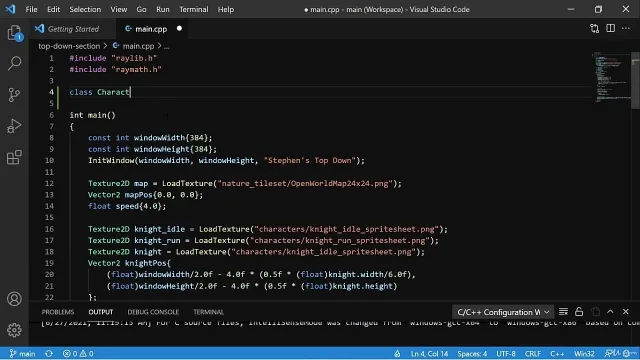Screen dimensions: 640x360
Task: Switch to the Getting Started tab
Action: [73, 29]
